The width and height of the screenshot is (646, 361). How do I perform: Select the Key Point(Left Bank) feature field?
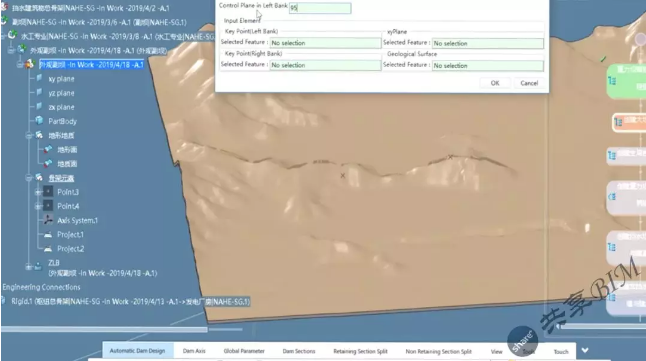point(325,42)
